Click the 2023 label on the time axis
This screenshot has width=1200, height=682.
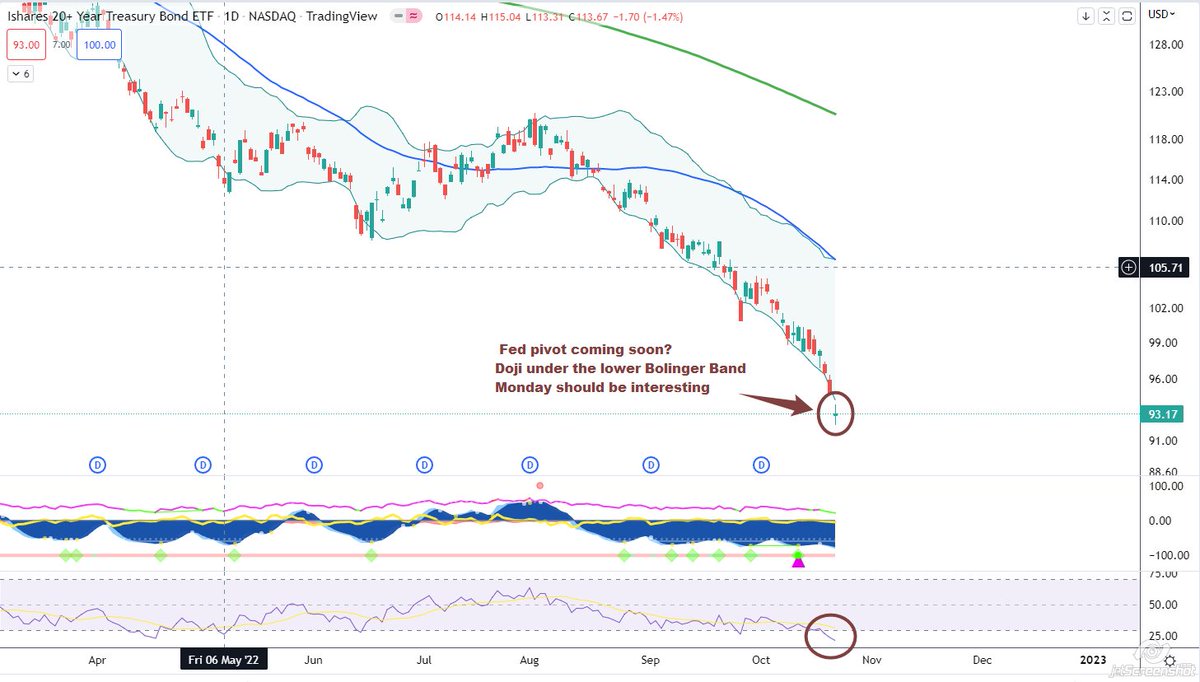(x=1093, y=660)
